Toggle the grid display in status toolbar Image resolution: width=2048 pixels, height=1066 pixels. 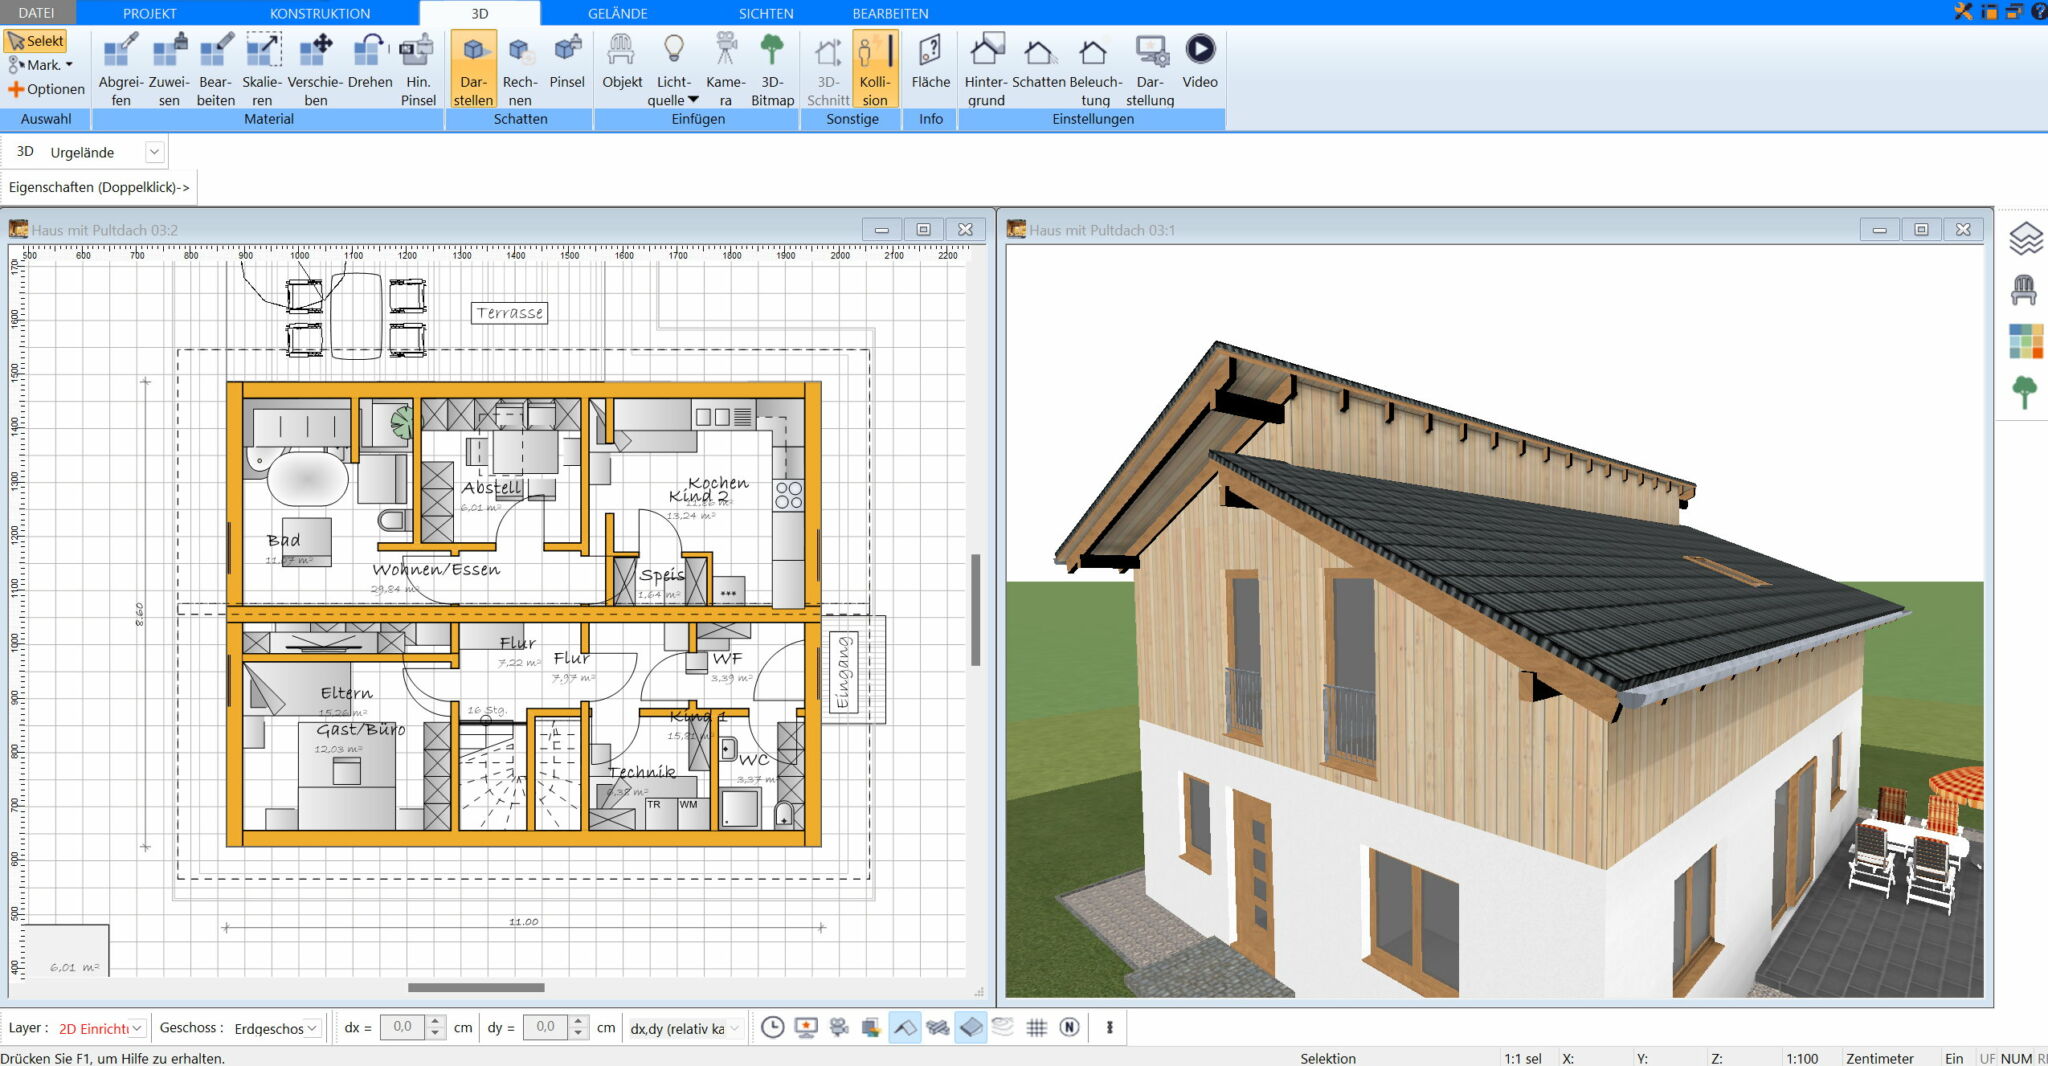click(x=1037, y=1027)
